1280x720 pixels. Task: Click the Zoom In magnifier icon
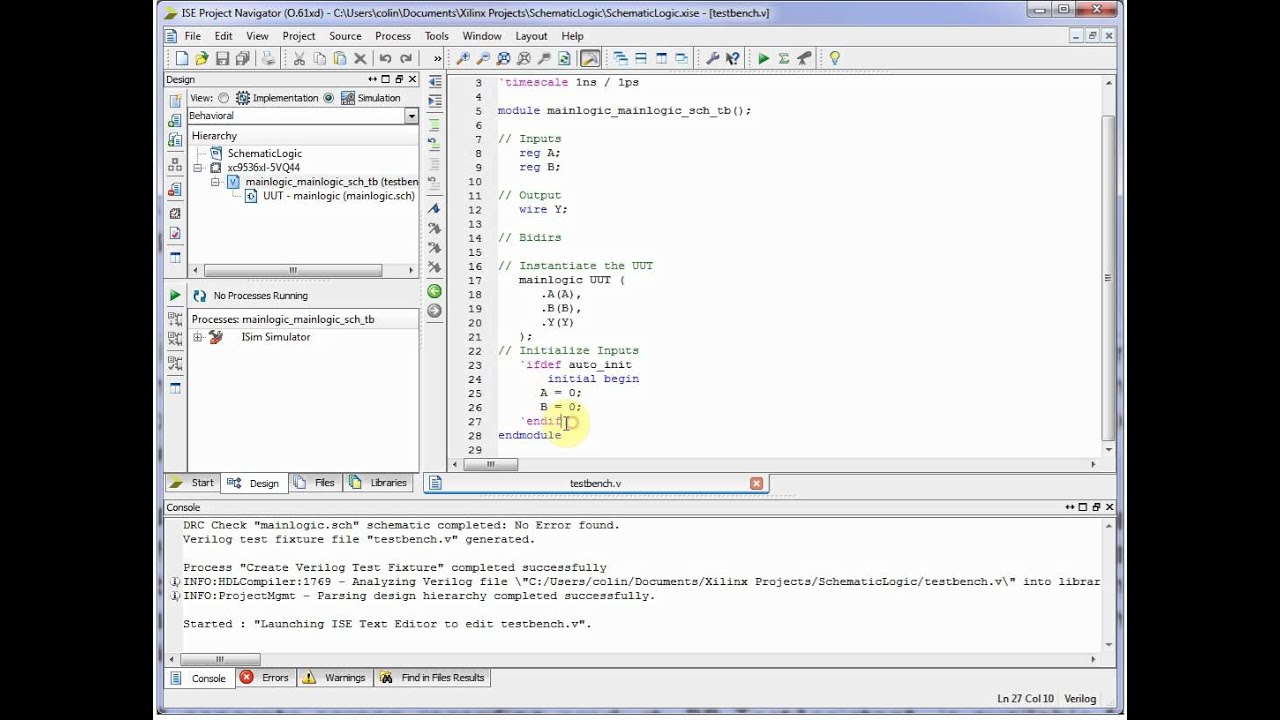[464, 59]
